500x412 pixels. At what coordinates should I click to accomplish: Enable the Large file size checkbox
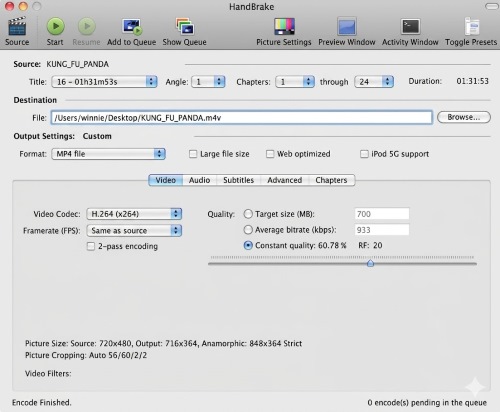pos(193,154)
